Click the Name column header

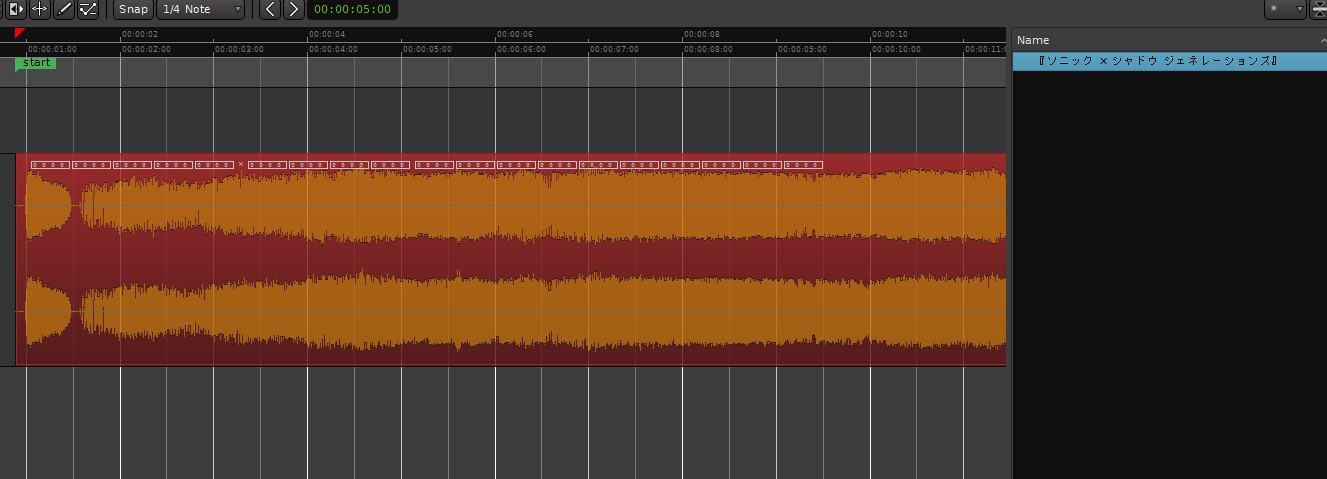click(1160, 40)
